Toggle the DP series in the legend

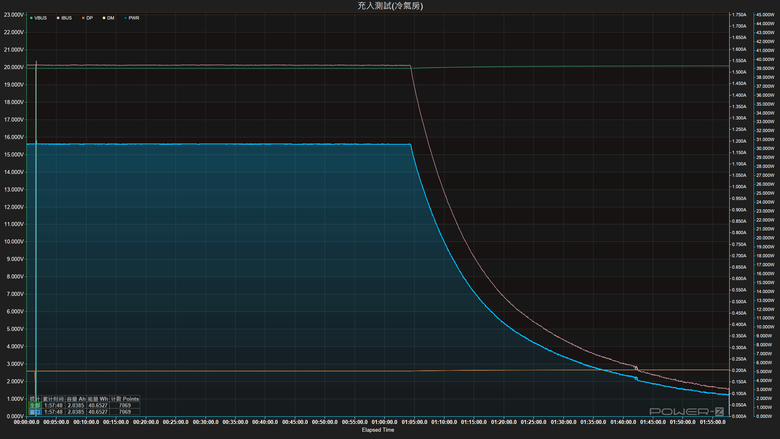pos(88,18)
